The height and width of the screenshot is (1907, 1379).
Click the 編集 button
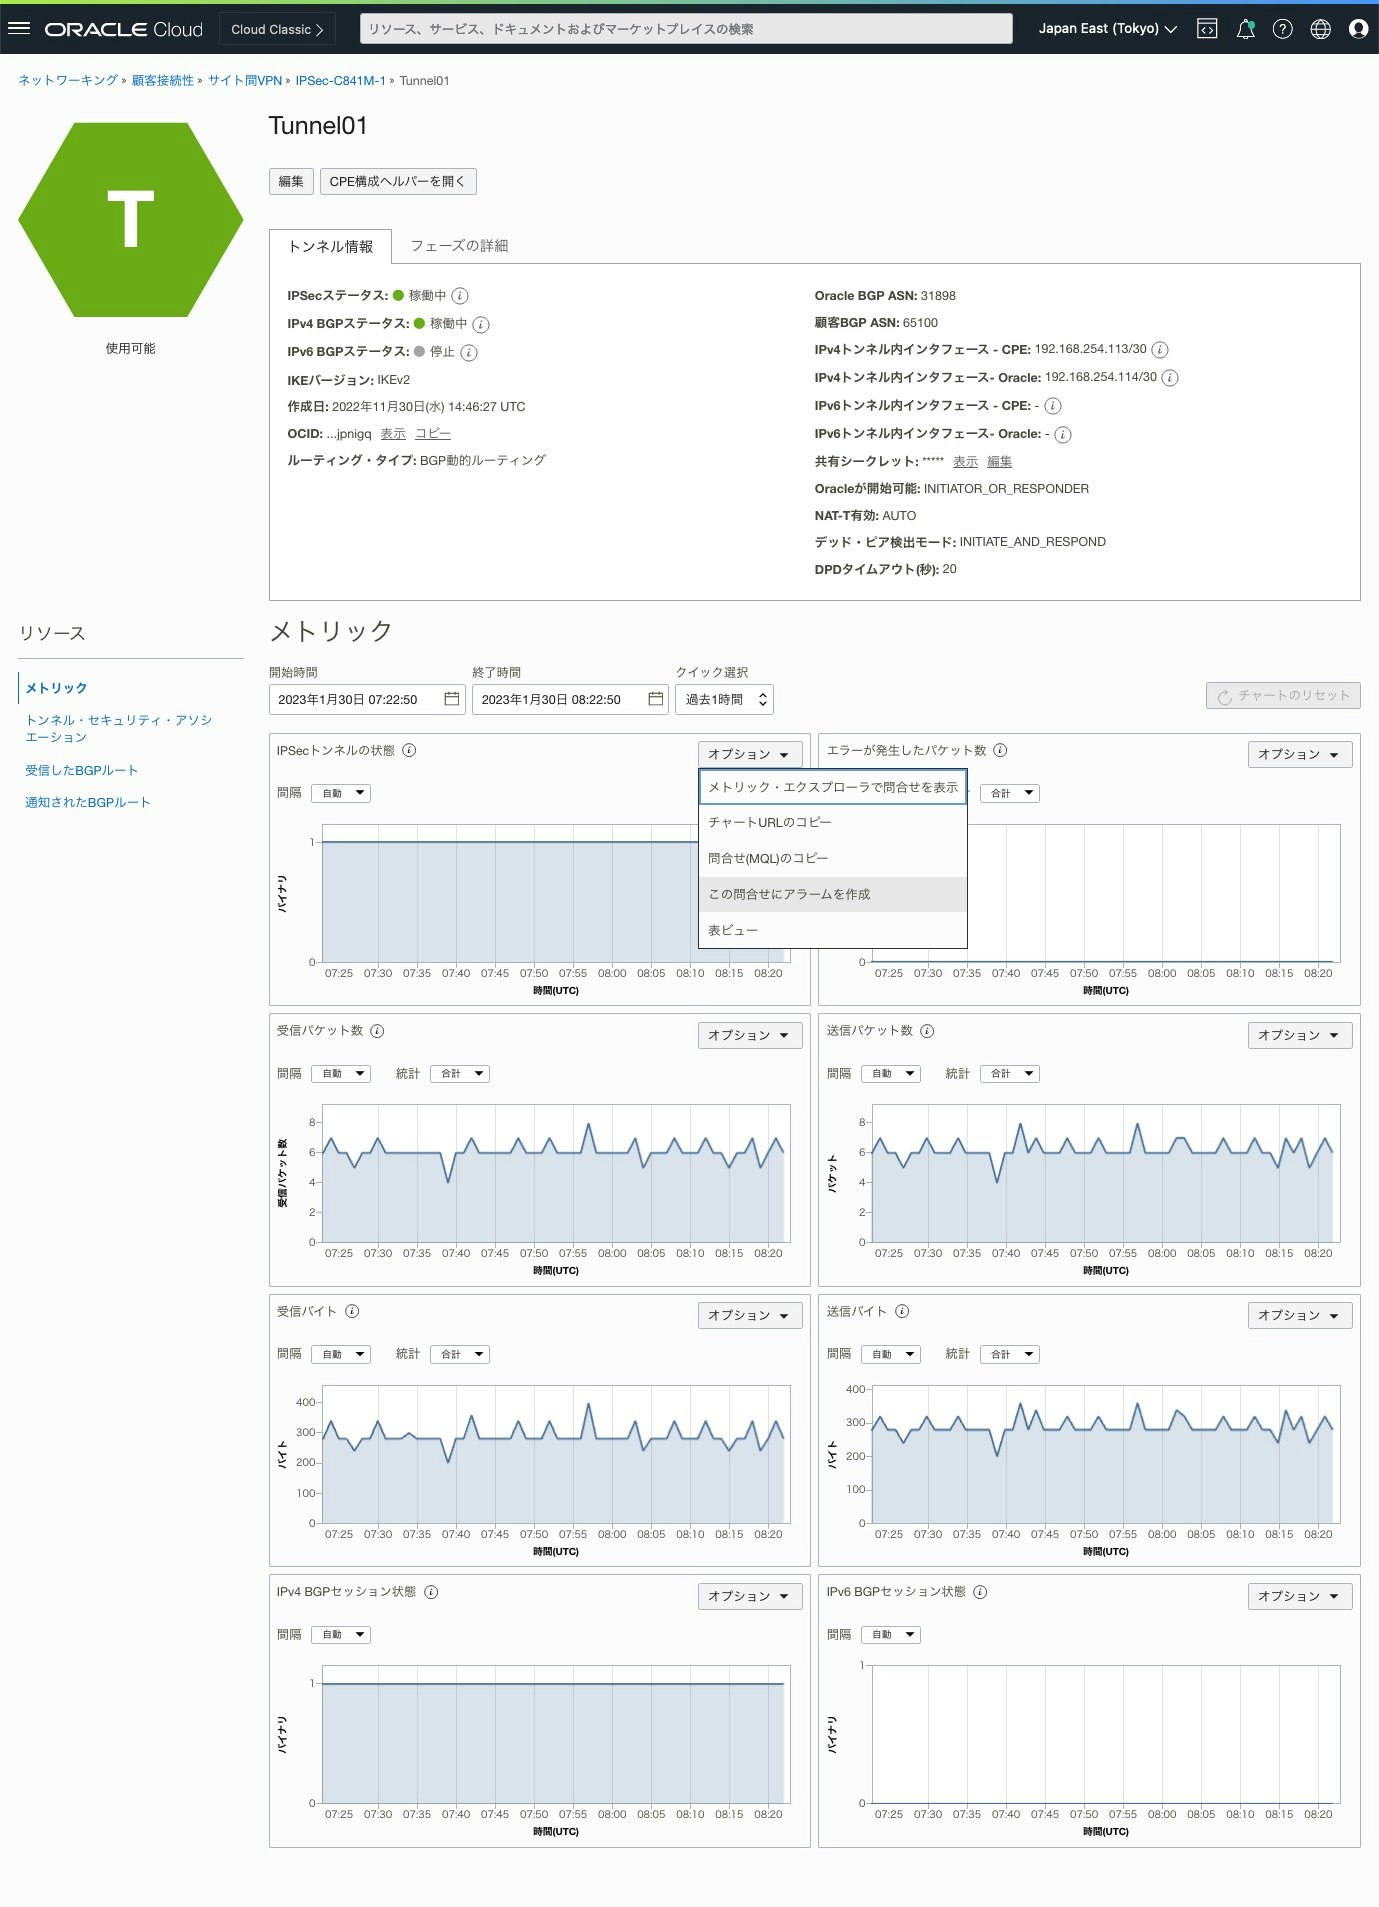291,181
